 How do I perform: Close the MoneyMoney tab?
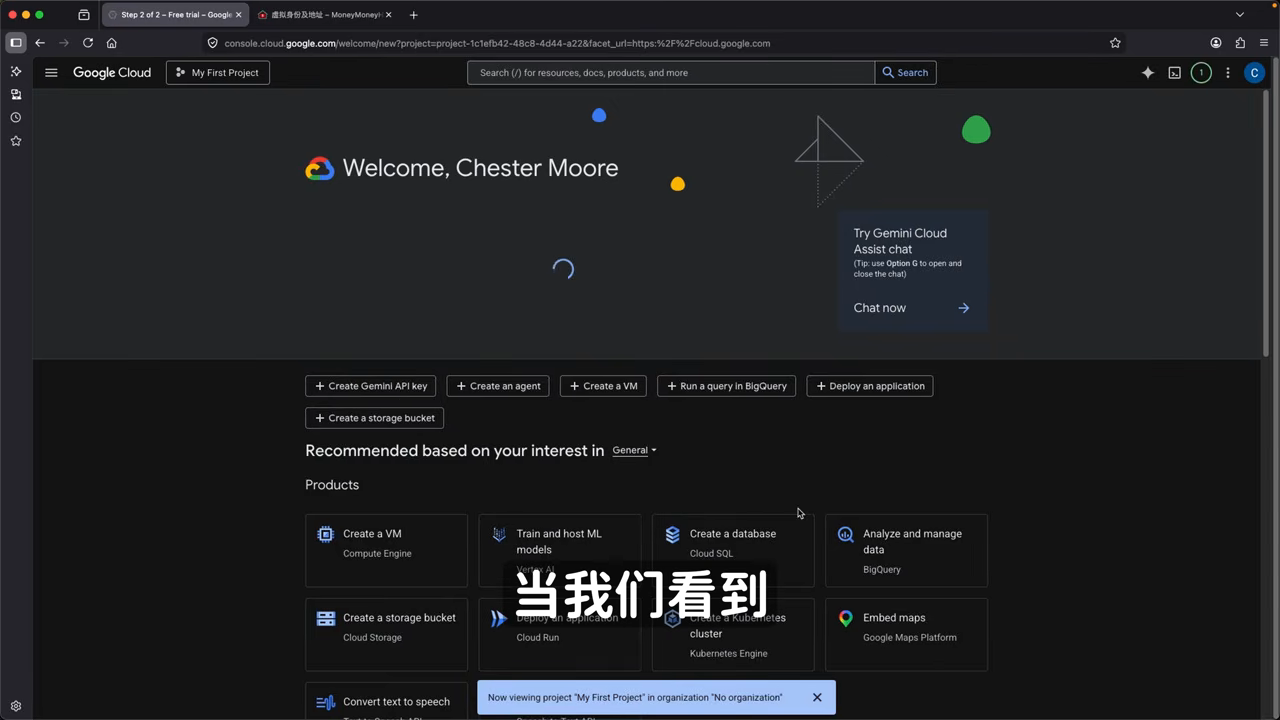pyautogui.click(x=387, y=15)
